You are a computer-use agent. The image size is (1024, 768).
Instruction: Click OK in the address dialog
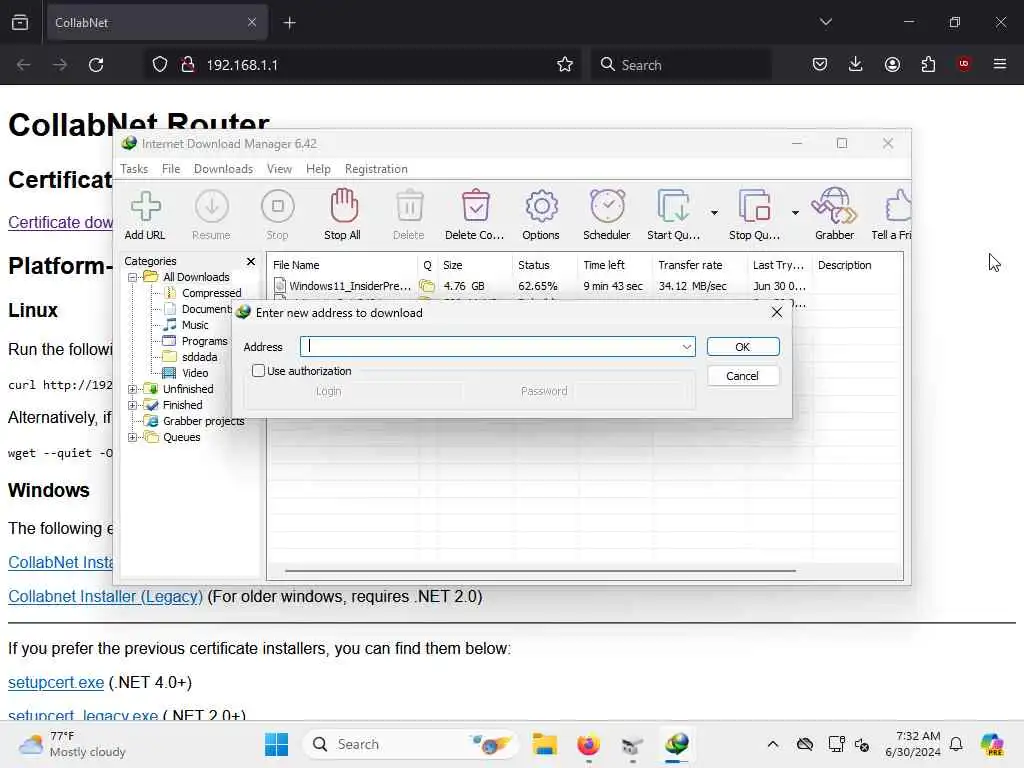point(743,347)
